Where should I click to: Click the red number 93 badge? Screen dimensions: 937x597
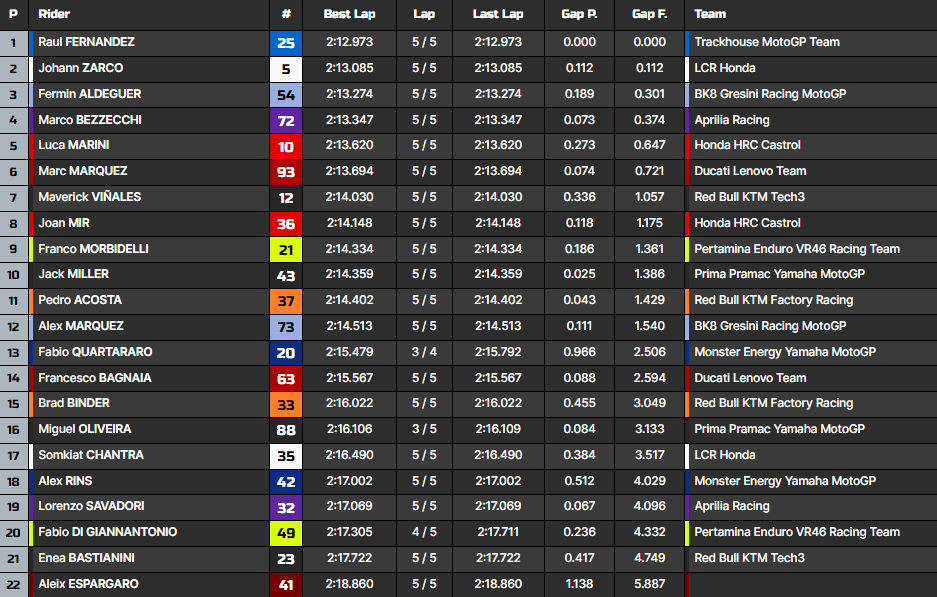tap(286, 172)
